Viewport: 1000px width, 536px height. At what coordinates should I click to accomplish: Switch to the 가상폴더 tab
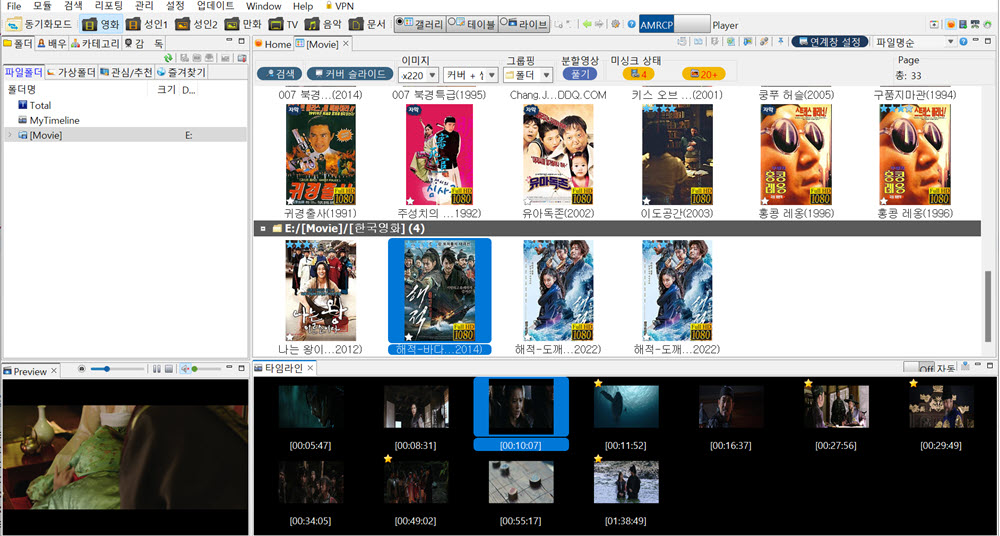[x=71, y=72]
